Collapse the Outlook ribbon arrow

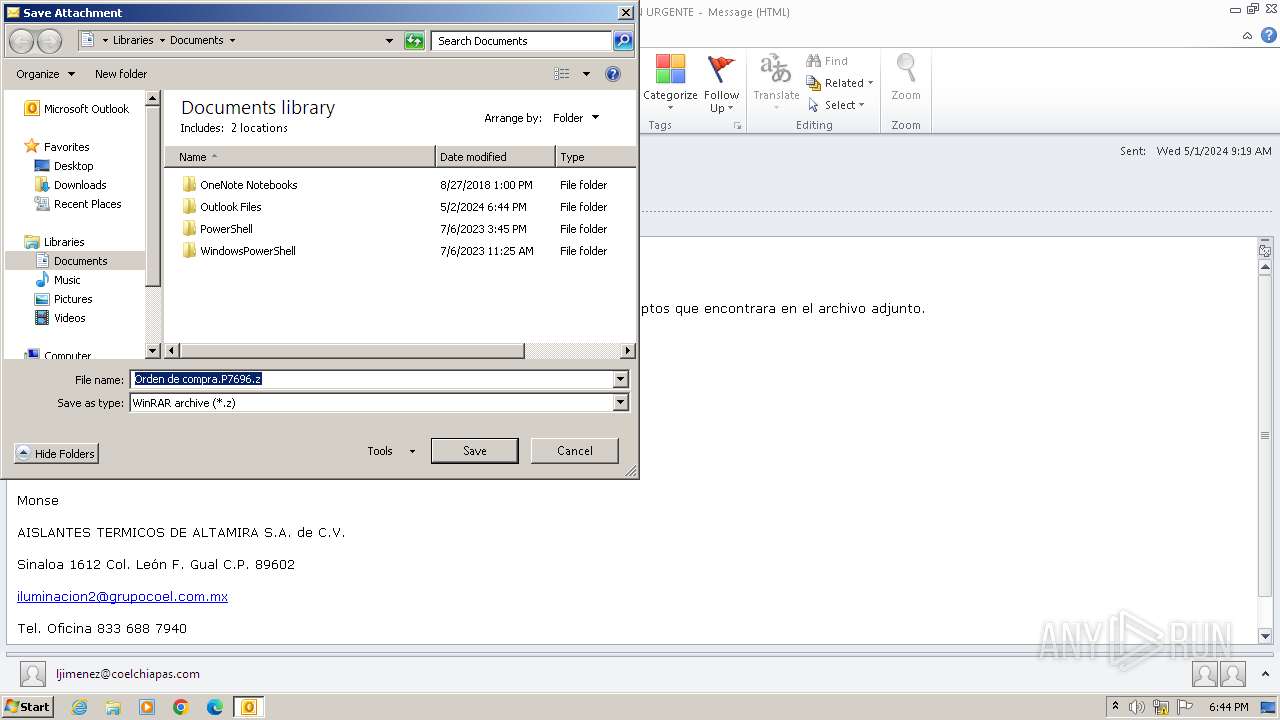(x=1247, y=35)
